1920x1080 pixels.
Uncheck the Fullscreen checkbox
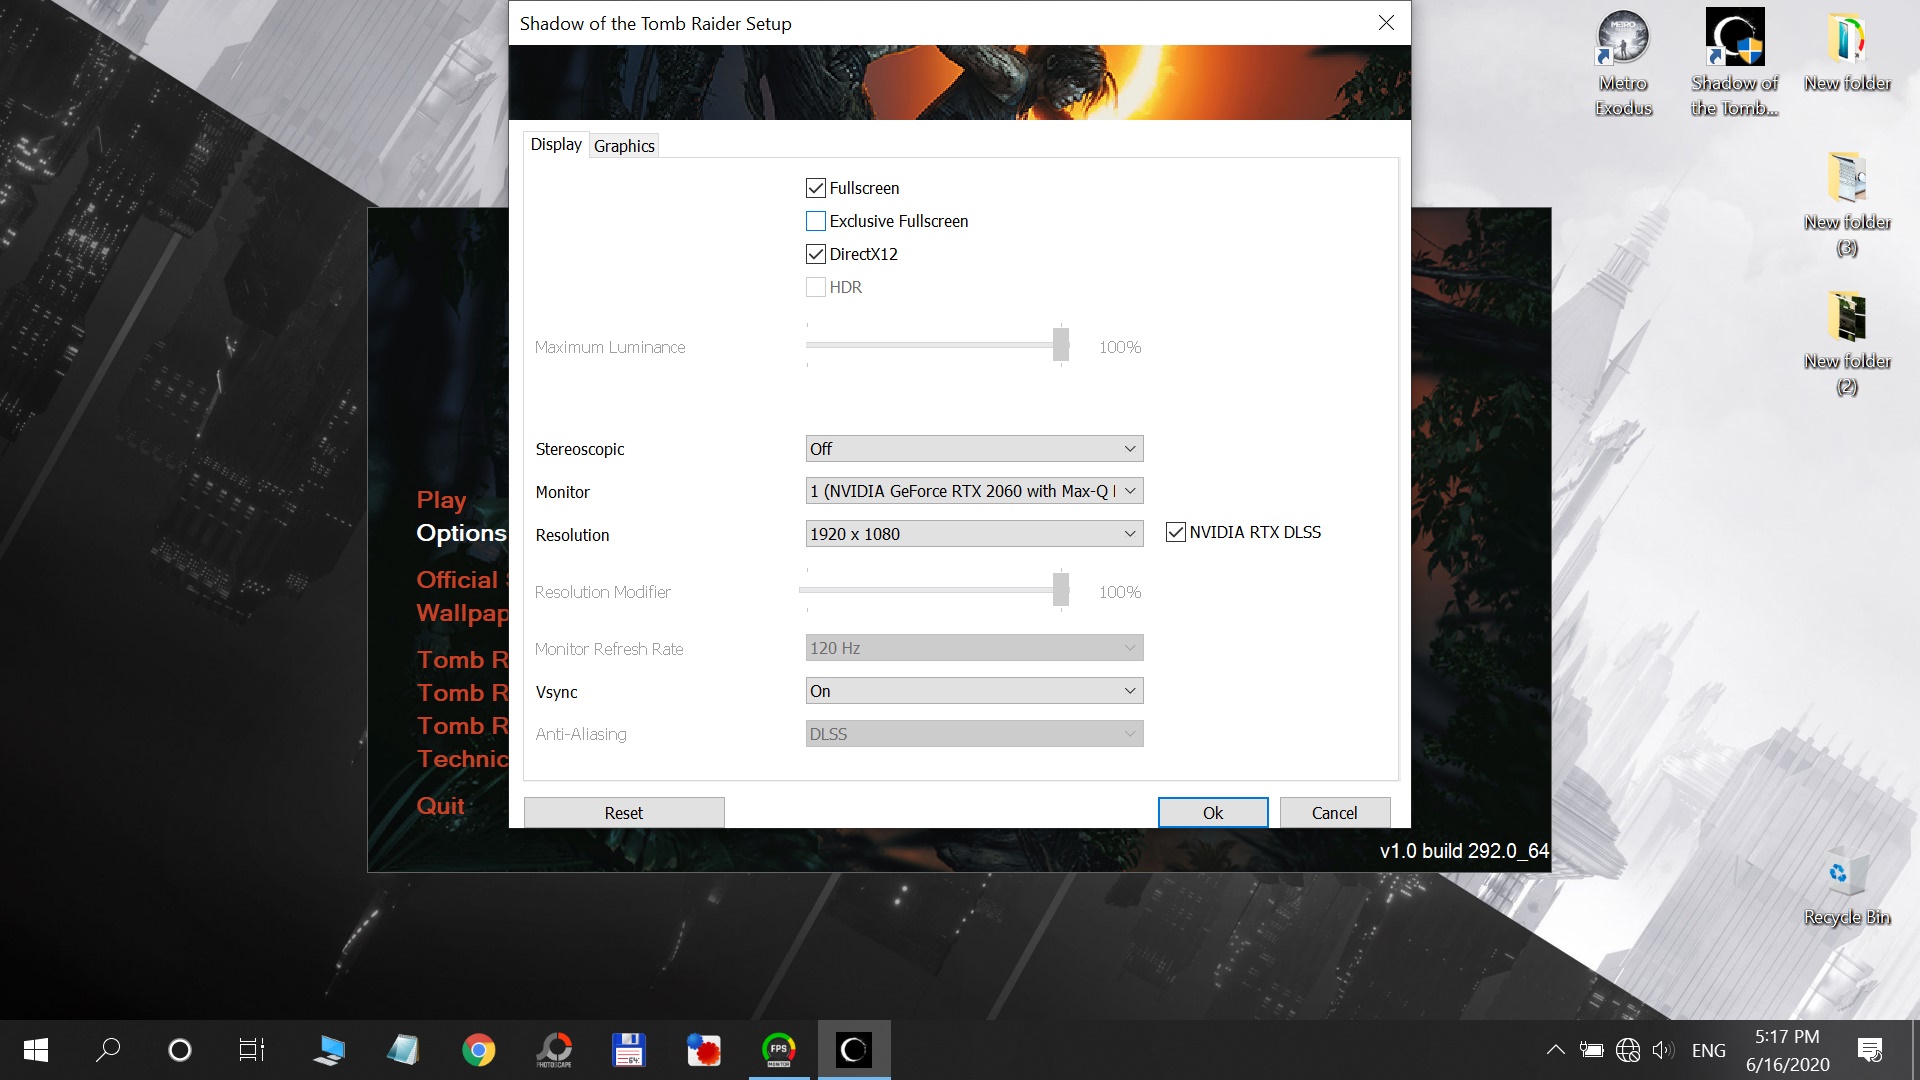click(x=816, y=188)
